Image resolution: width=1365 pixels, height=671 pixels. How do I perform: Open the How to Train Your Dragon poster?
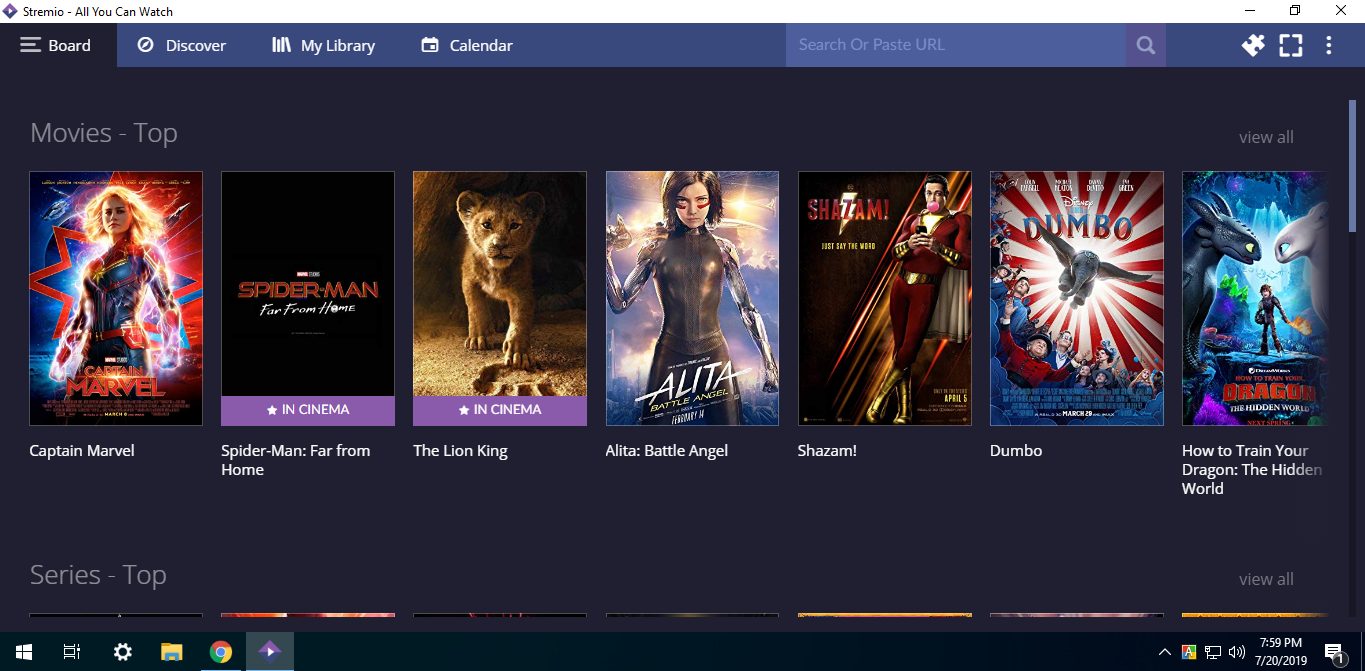pyautogui.click(x=1255, y=298)
